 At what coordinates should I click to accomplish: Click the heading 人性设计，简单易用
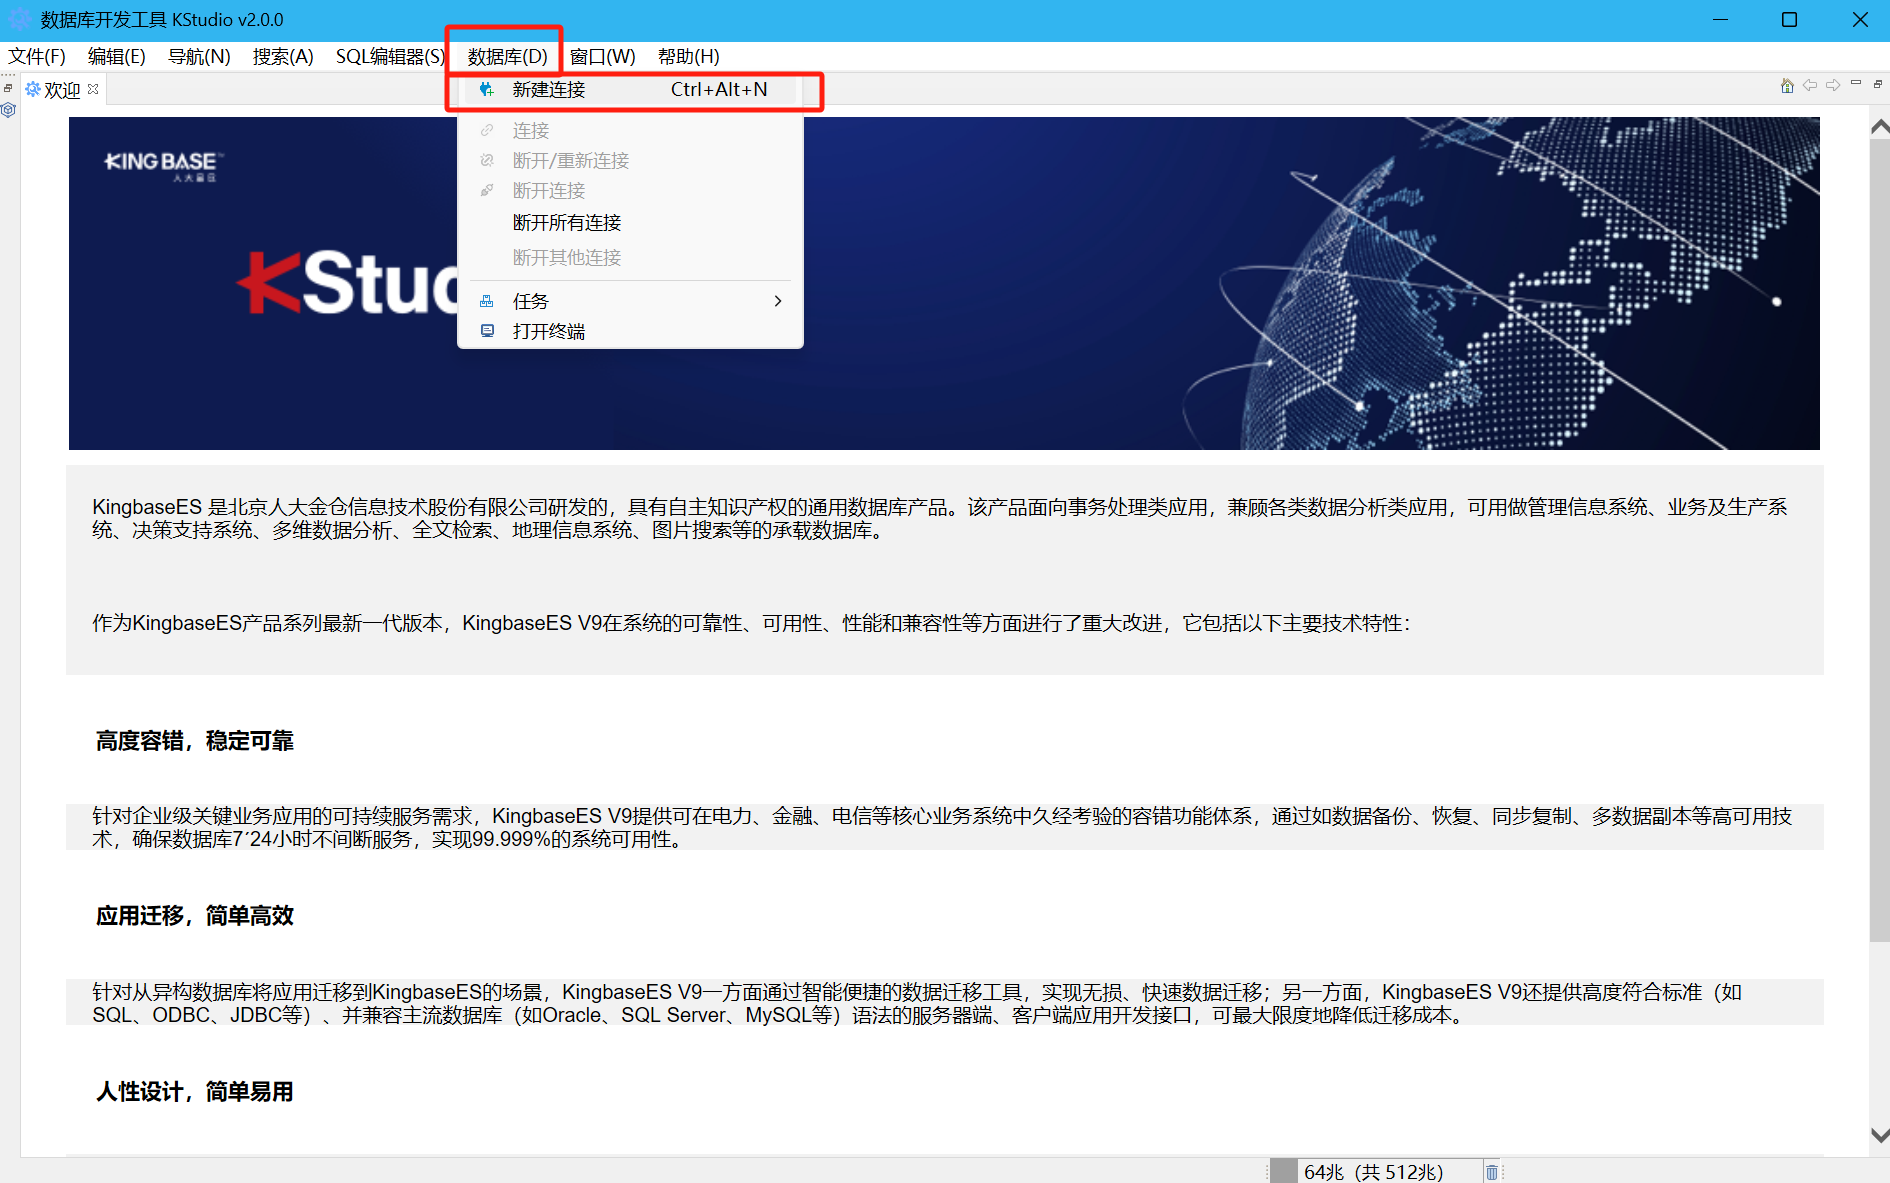[195, 1092]
